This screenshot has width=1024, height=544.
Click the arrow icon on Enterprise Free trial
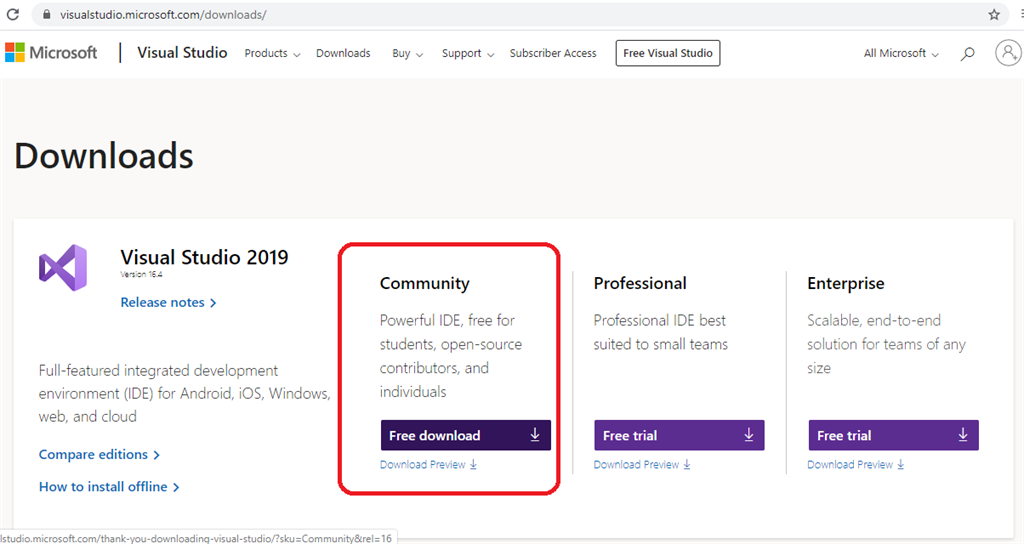tap(963, 435)
